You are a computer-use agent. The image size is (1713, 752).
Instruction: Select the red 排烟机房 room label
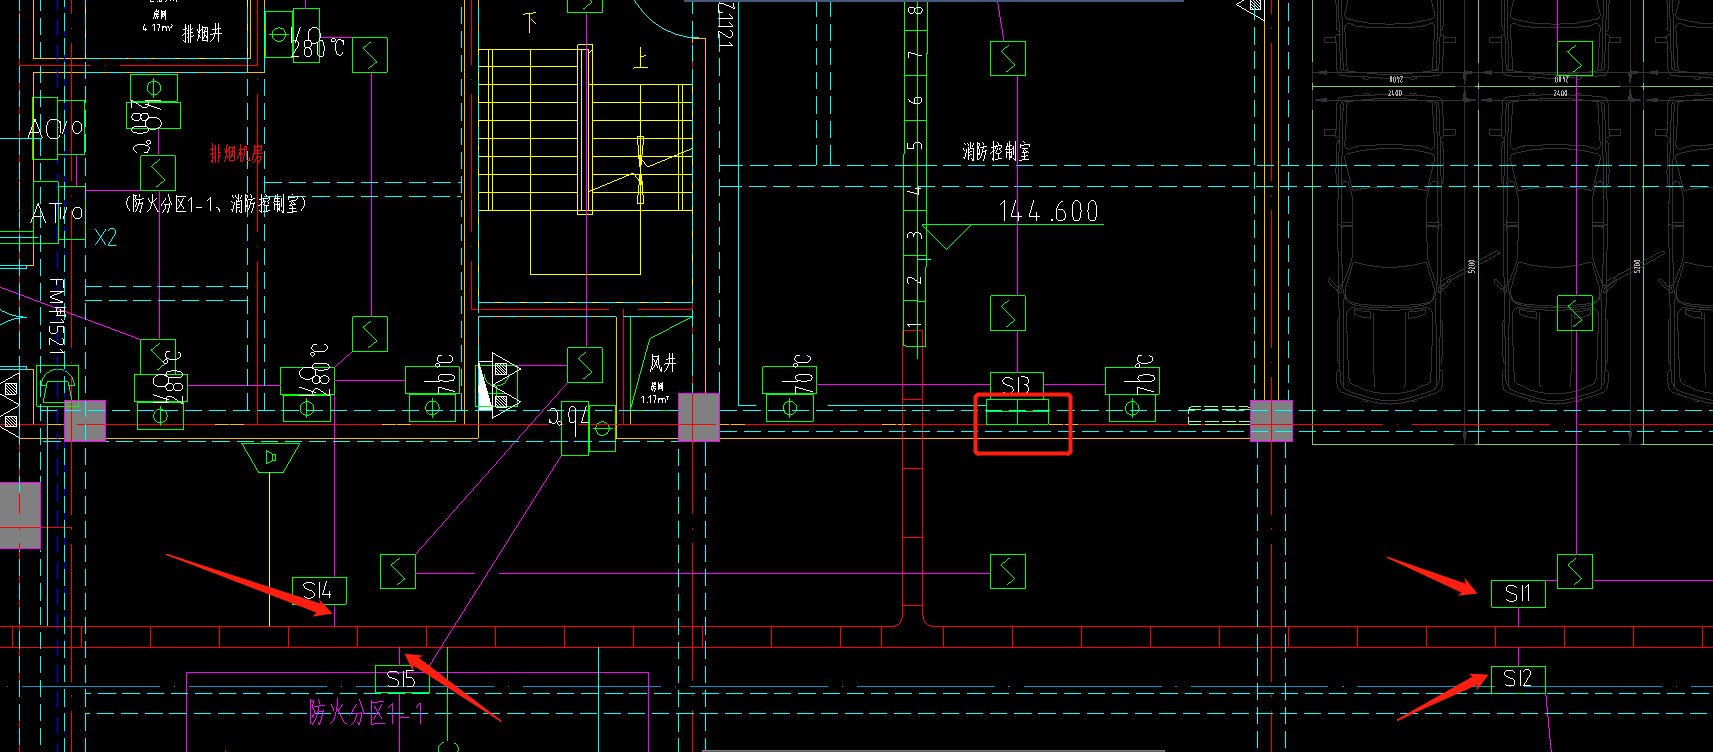237,154
